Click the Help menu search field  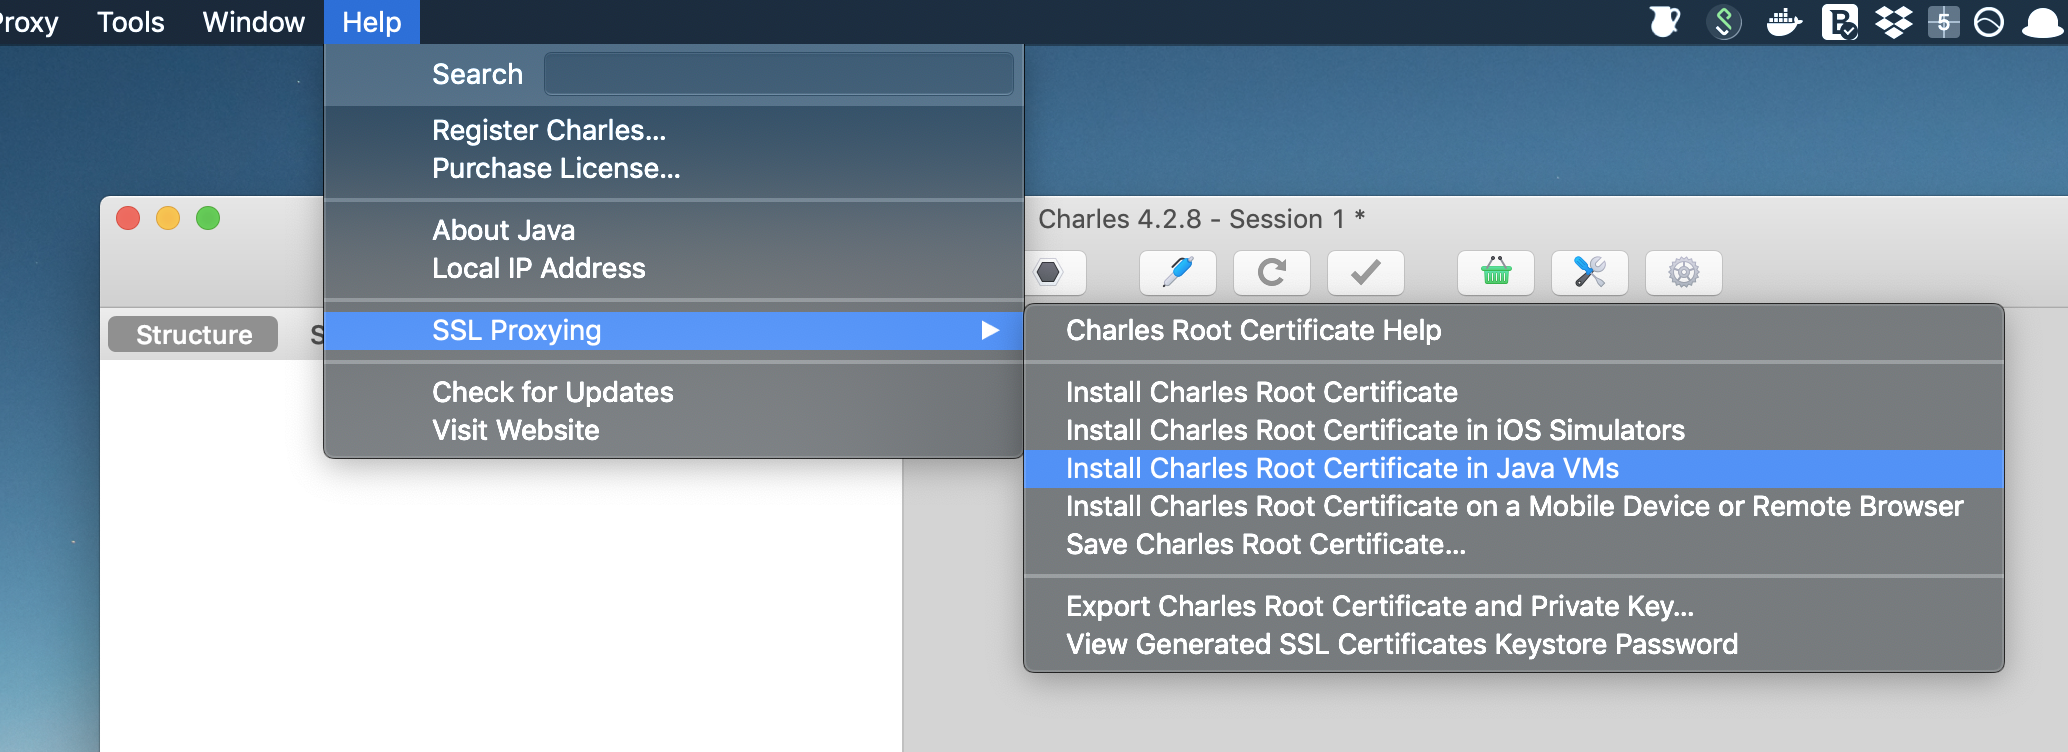click(779, 74)
